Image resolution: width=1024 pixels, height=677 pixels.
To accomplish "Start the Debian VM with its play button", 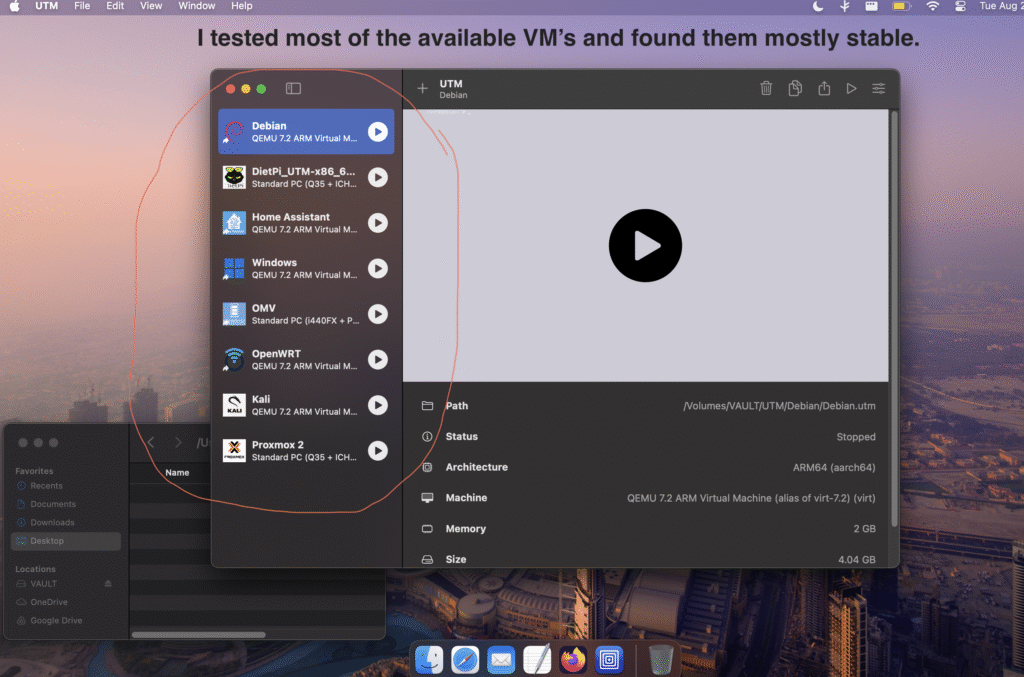I will point(377,132).
